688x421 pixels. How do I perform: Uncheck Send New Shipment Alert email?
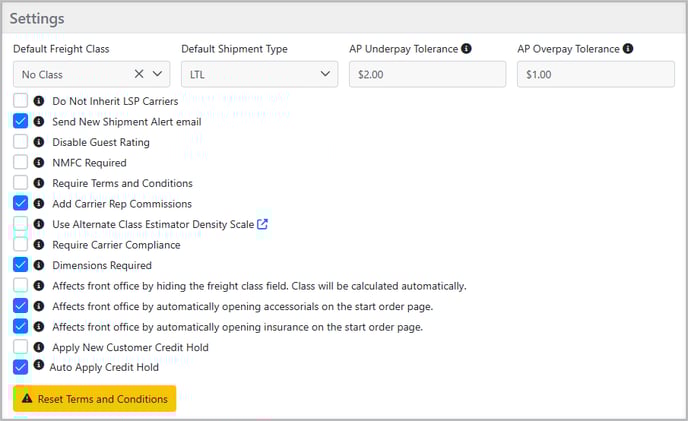[x=21, y=121]
